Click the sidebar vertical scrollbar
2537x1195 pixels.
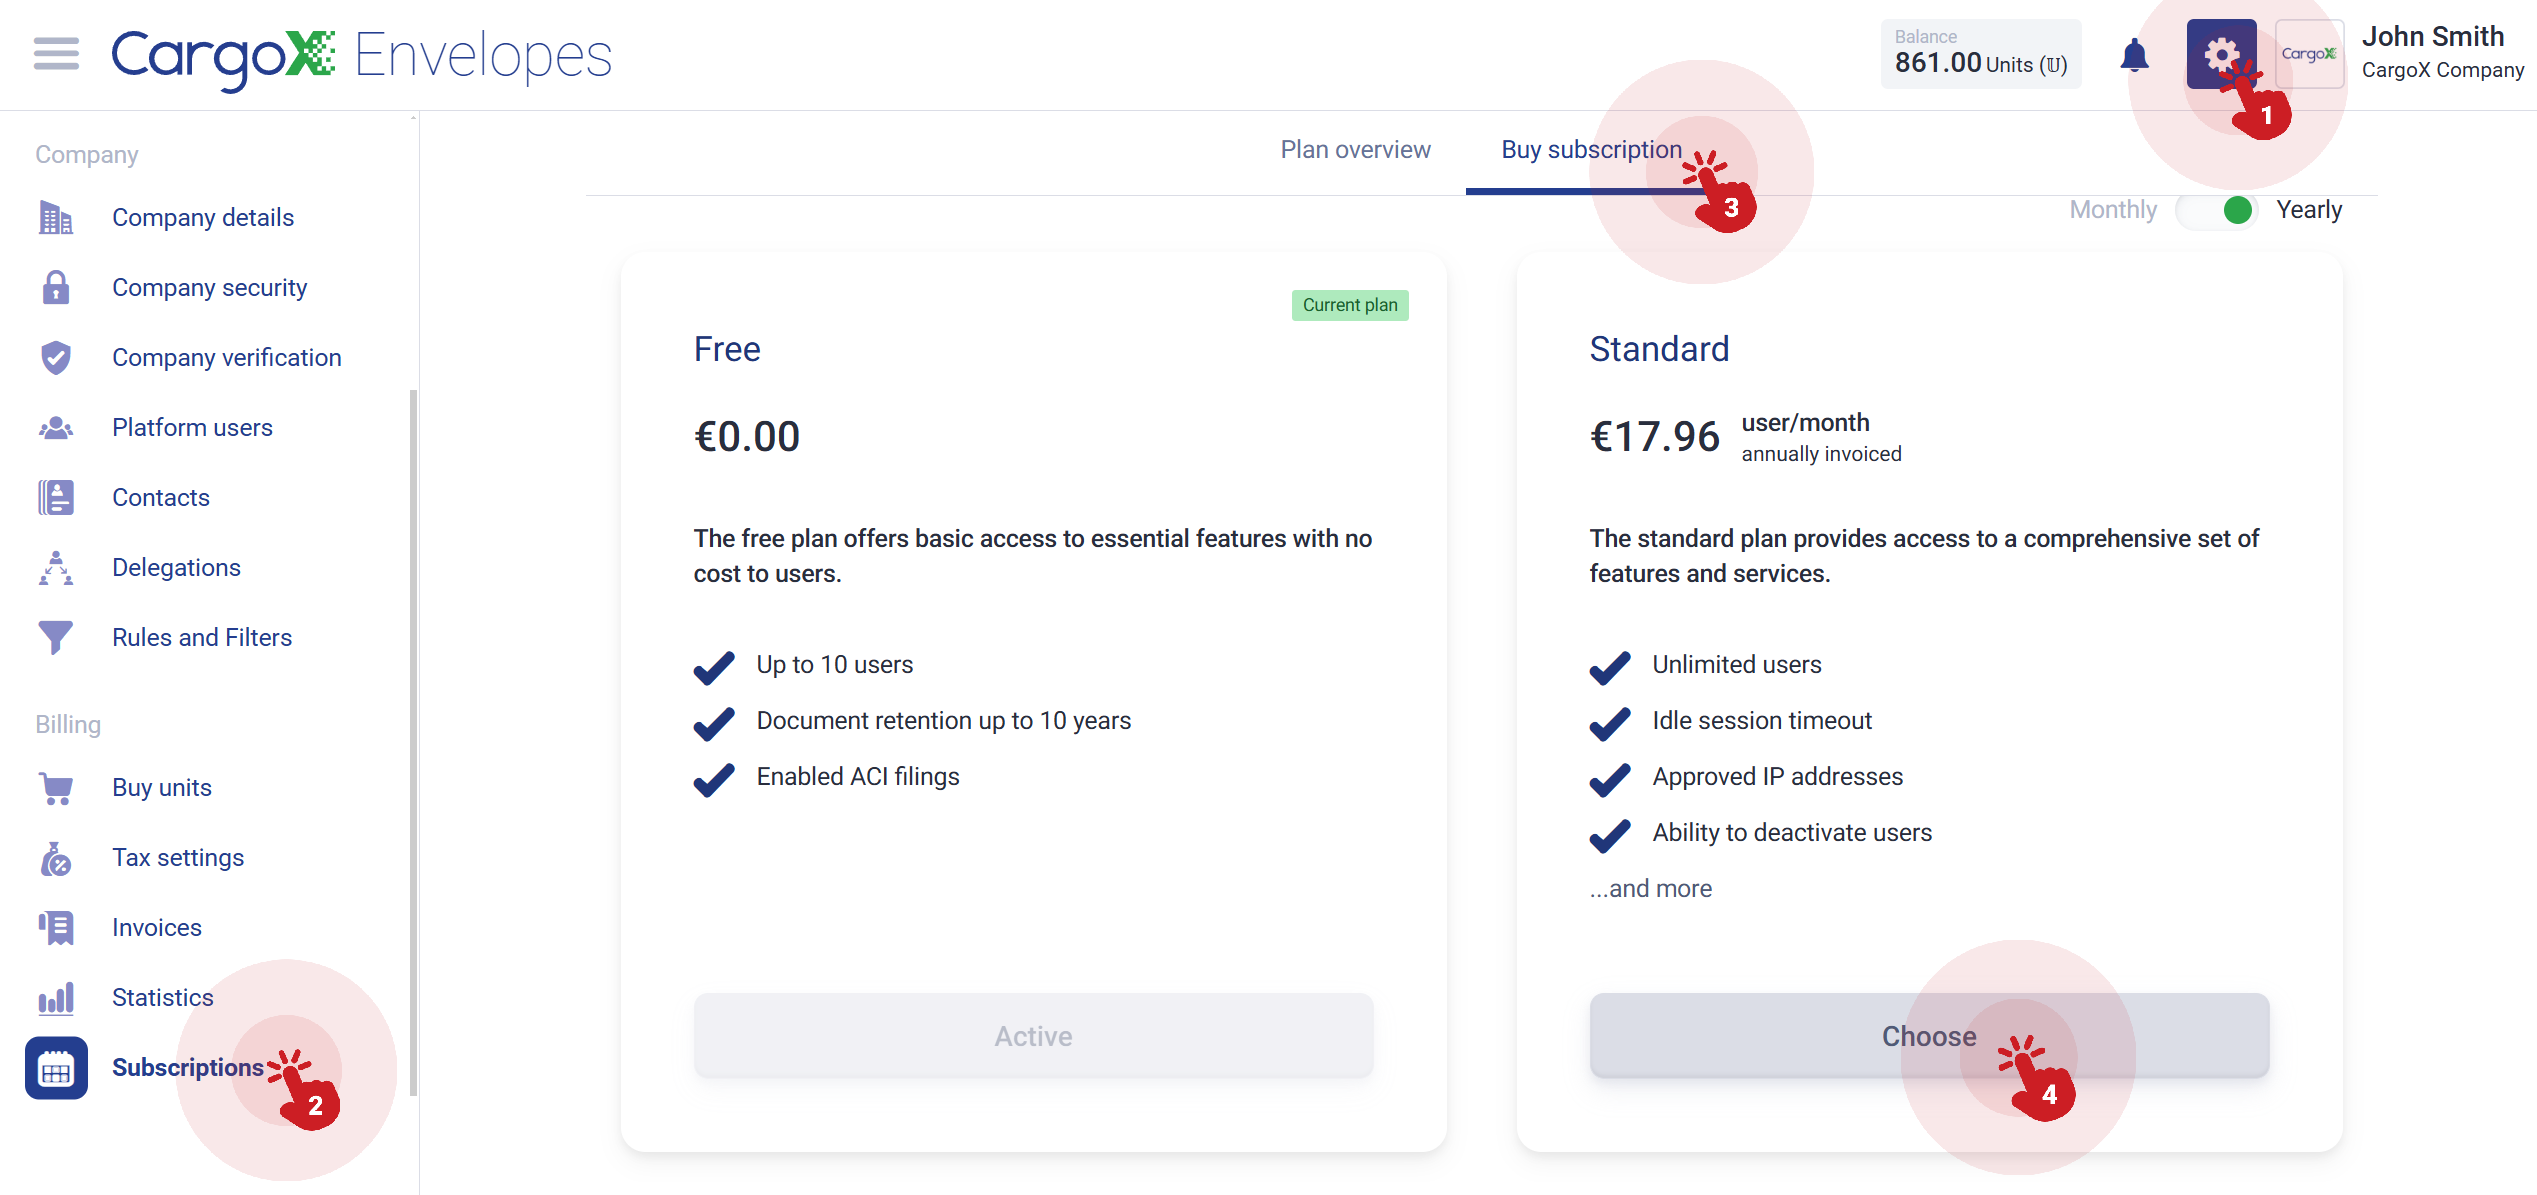point(413,740)
